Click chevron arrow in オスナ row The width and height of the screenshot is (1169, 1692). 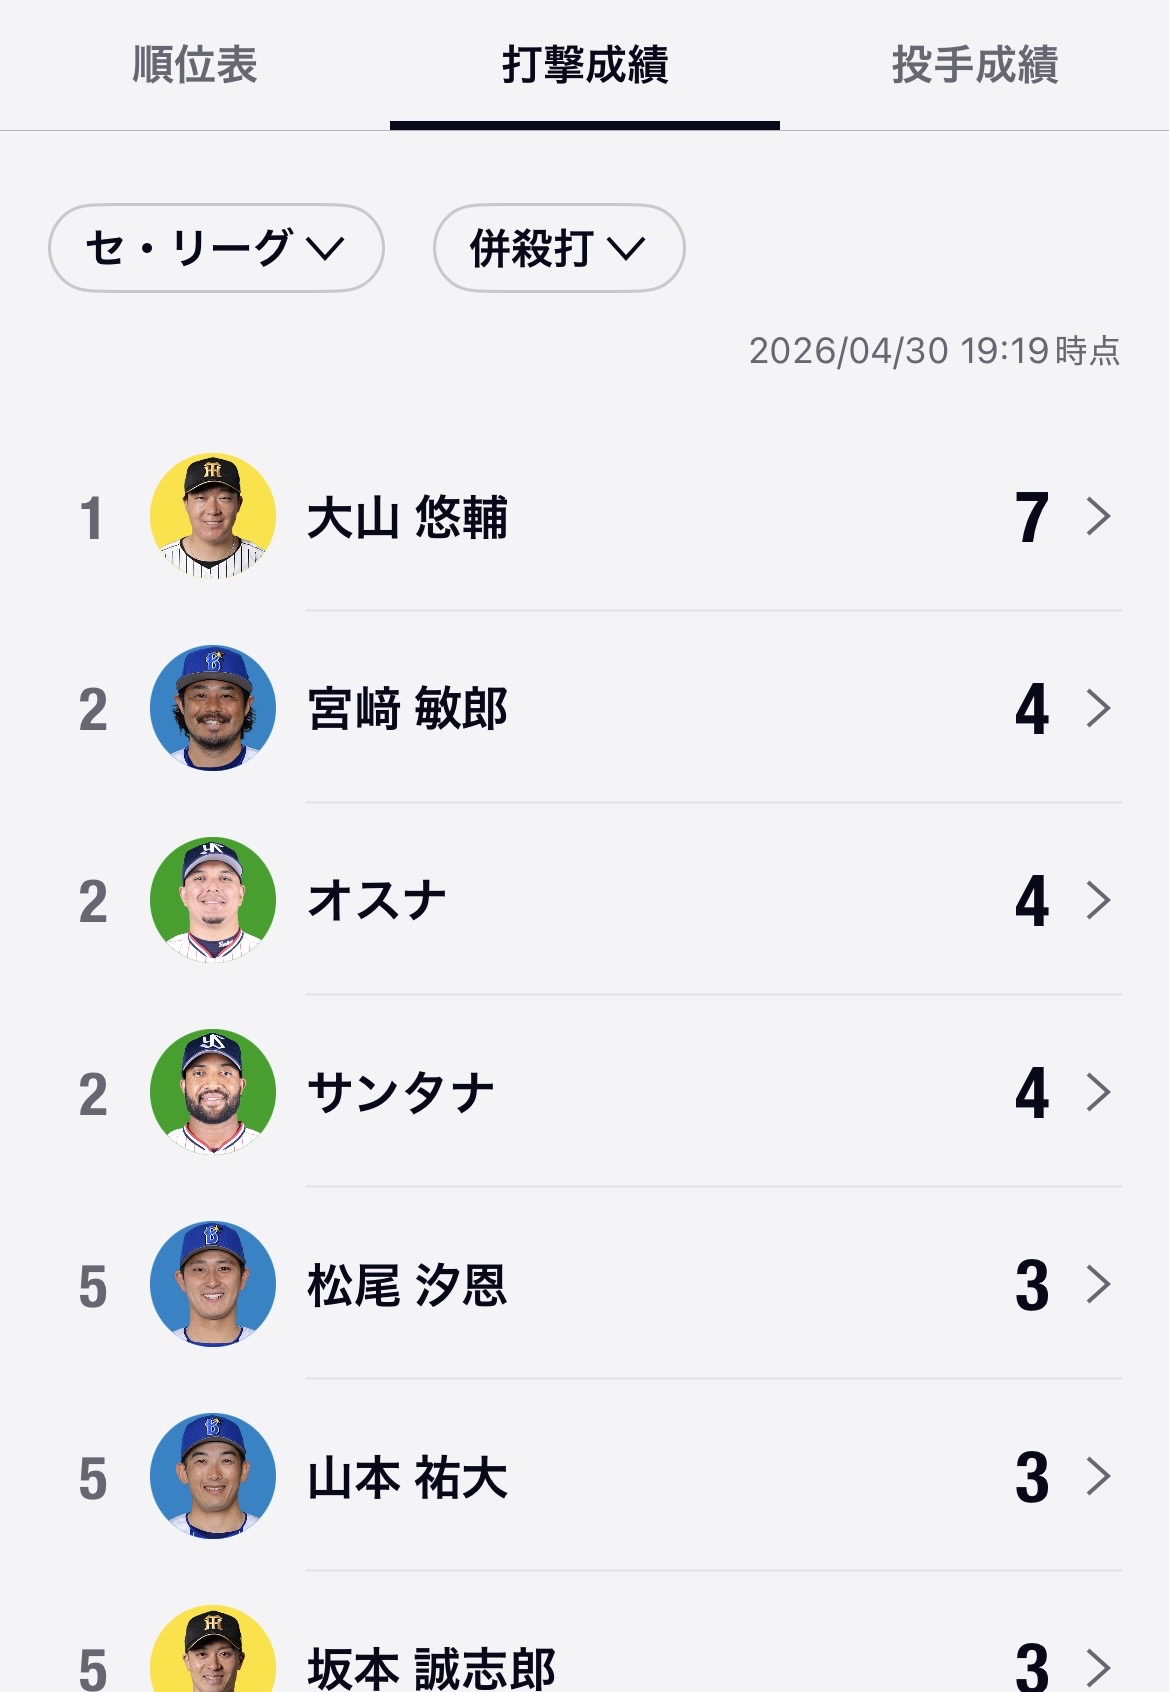point(1098,900)
